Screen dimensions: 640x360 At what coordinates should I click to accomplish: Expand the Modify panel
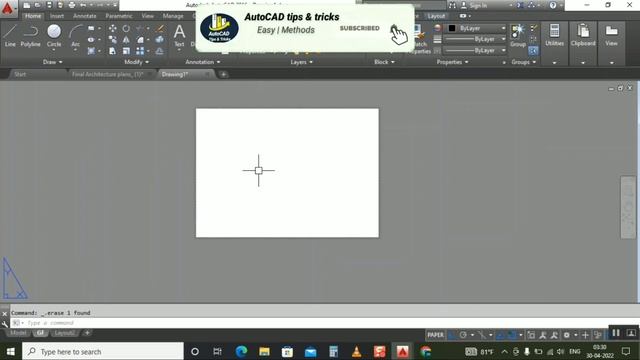[x=136, y=62]
